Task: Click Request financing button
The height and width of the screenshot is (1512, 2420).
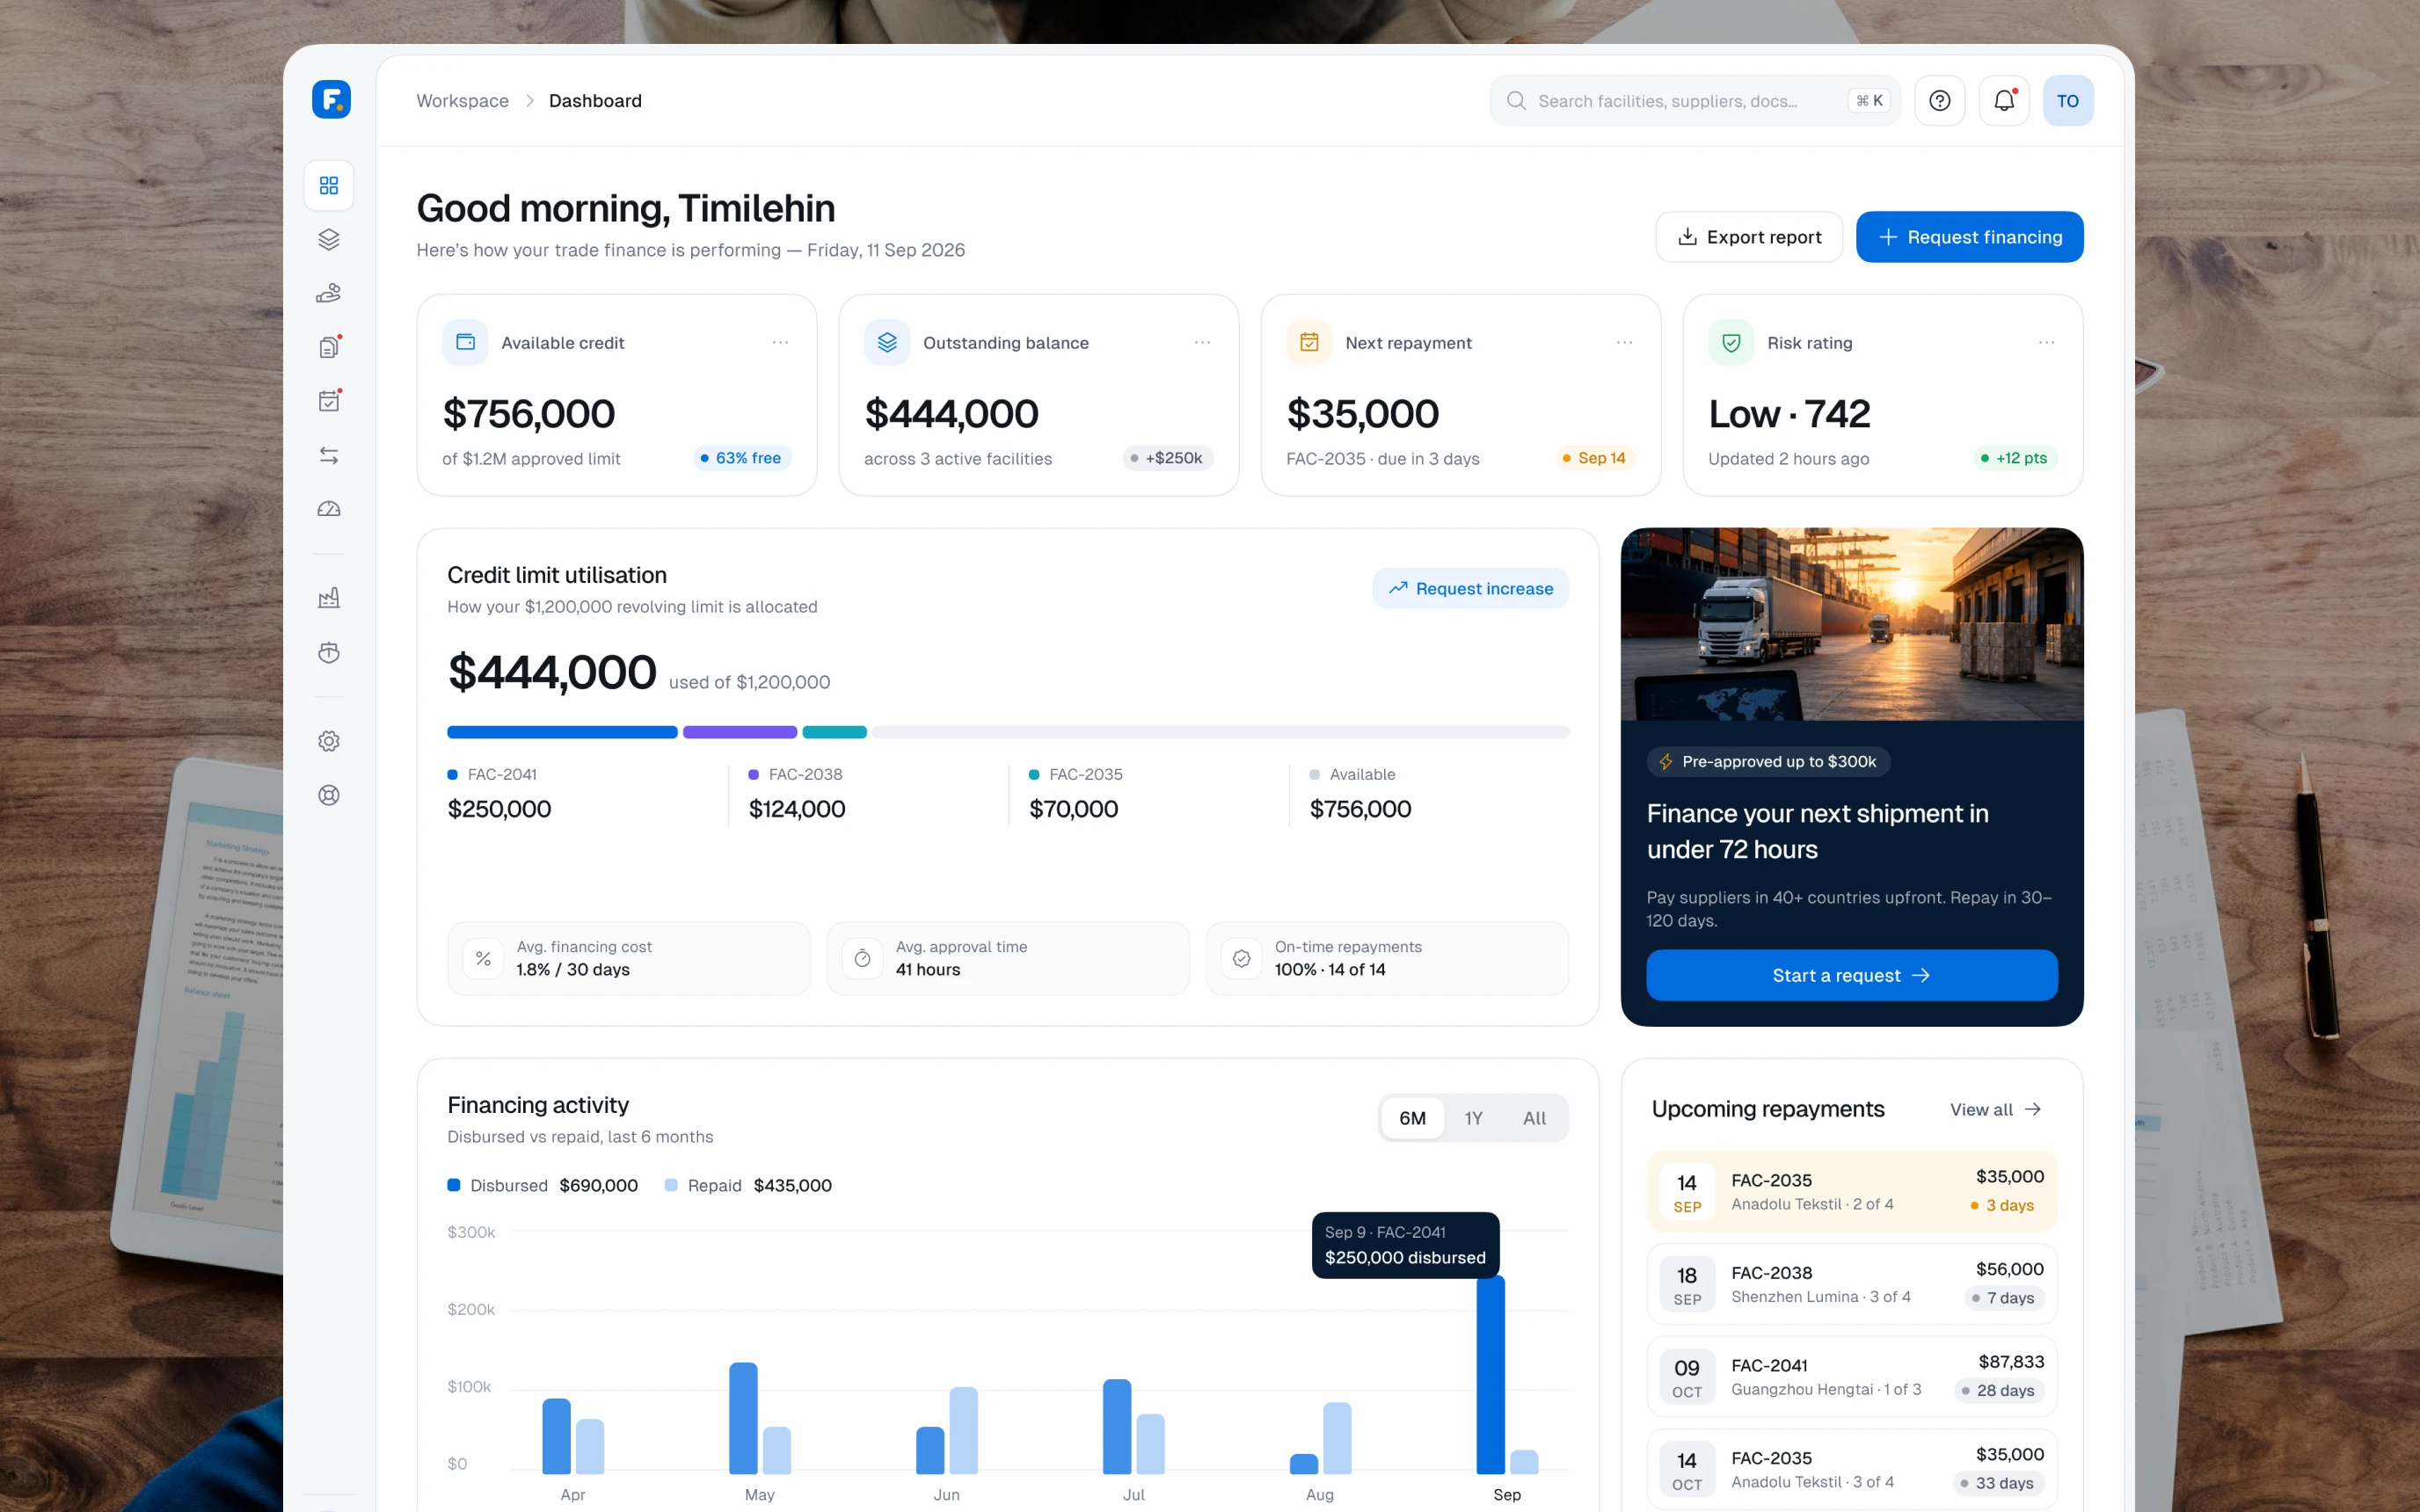Action: [1969, 238]
